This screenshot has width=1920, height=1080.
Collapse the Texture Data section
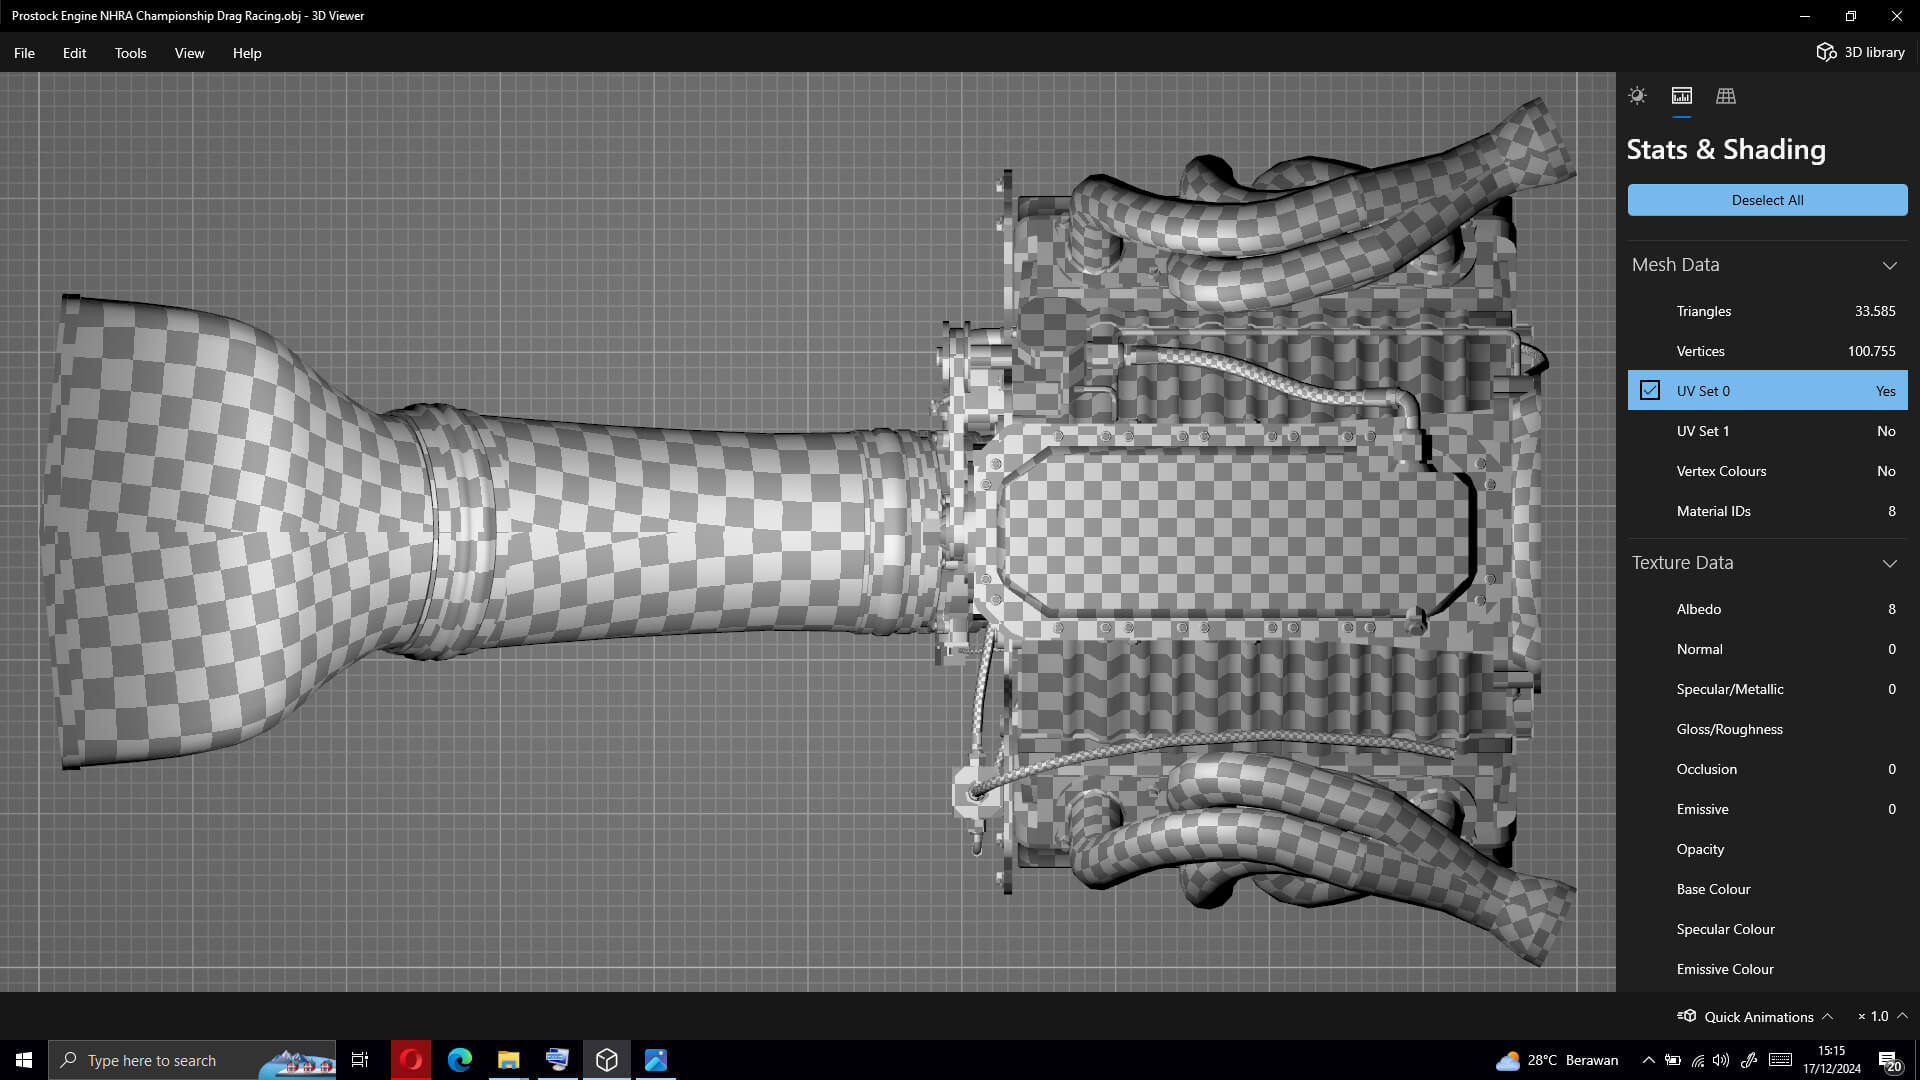(x=1889, y=563)
